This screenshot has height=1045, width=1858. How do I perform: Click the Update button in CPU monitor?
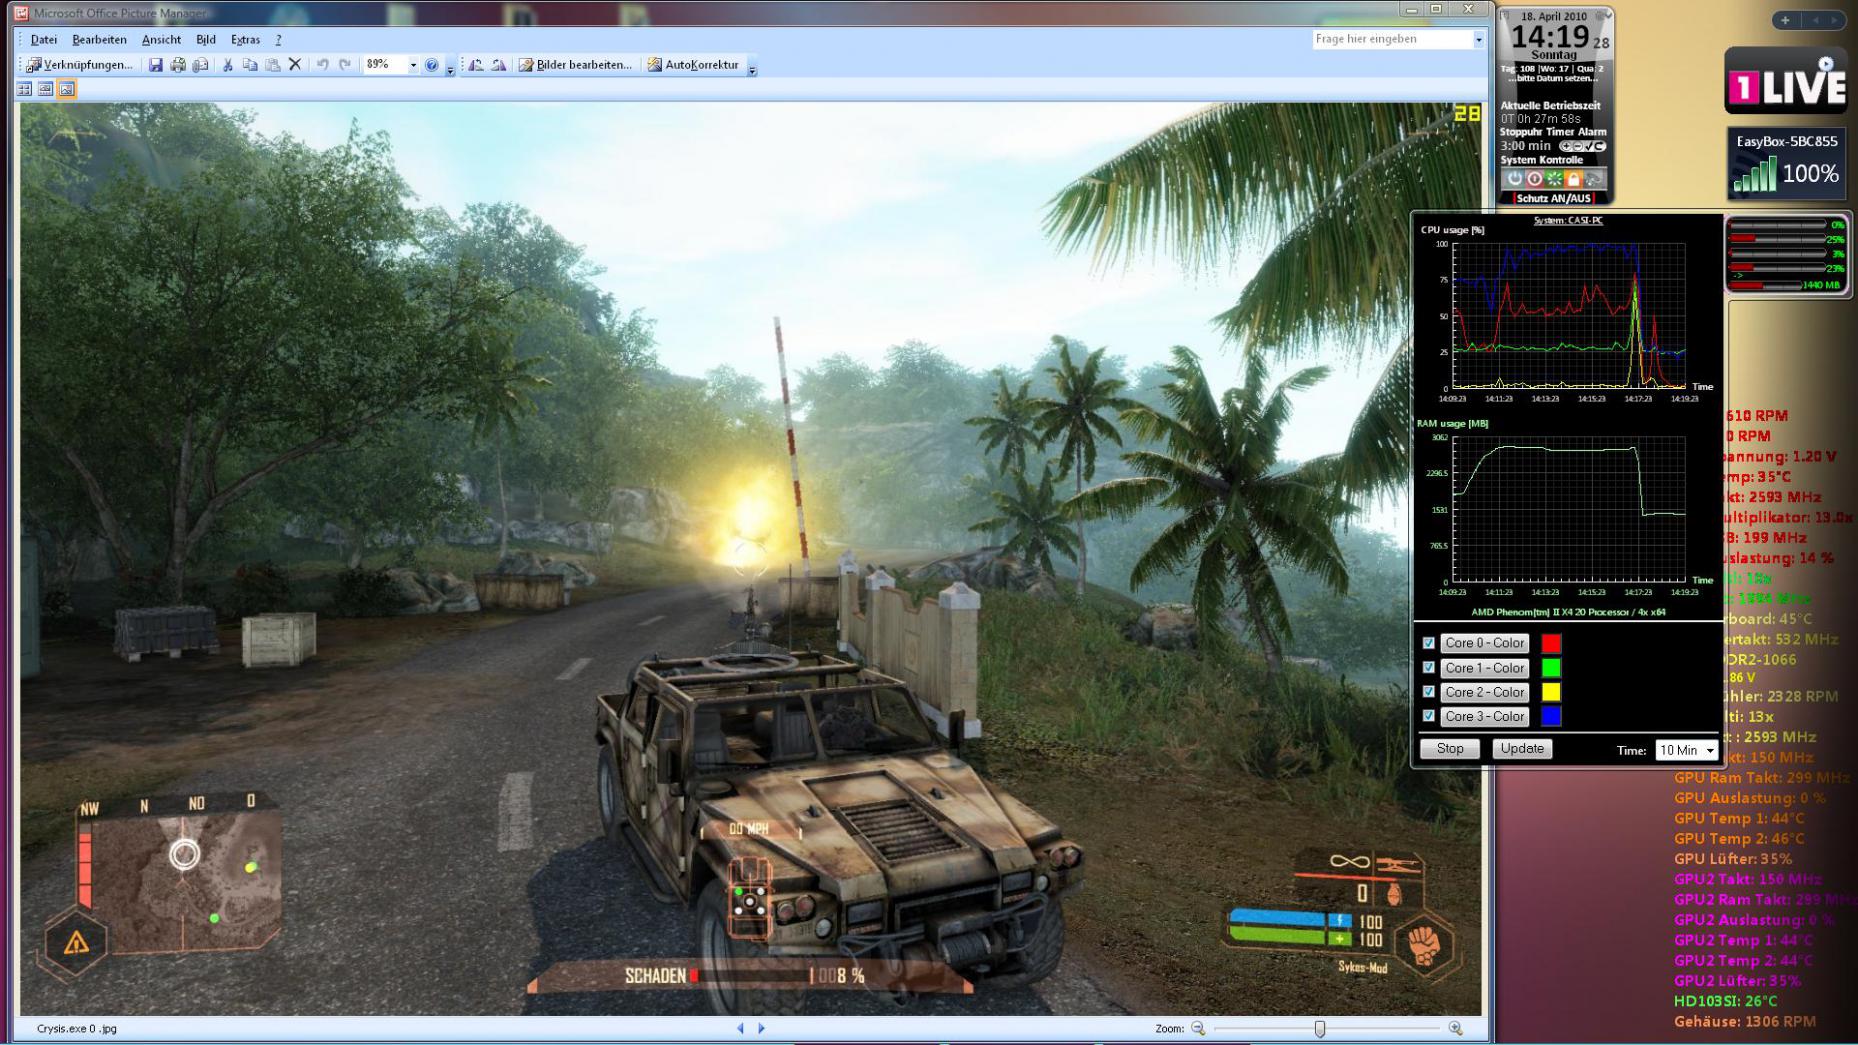pos(1522,749)
